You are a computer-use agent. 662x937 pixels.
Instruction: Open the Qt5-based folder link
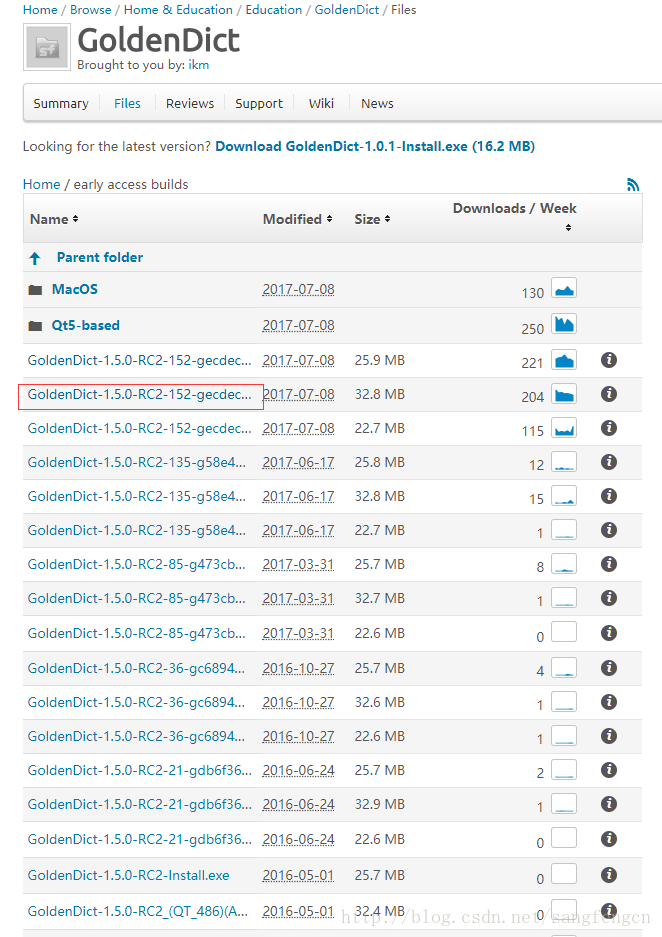pyautogui.click(x=85, y=325)
